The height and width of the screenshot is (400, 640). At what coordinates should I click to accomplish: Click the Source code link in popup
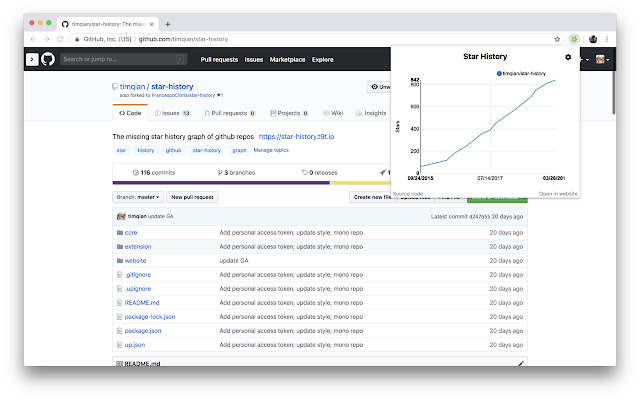[x=408, y=194]
